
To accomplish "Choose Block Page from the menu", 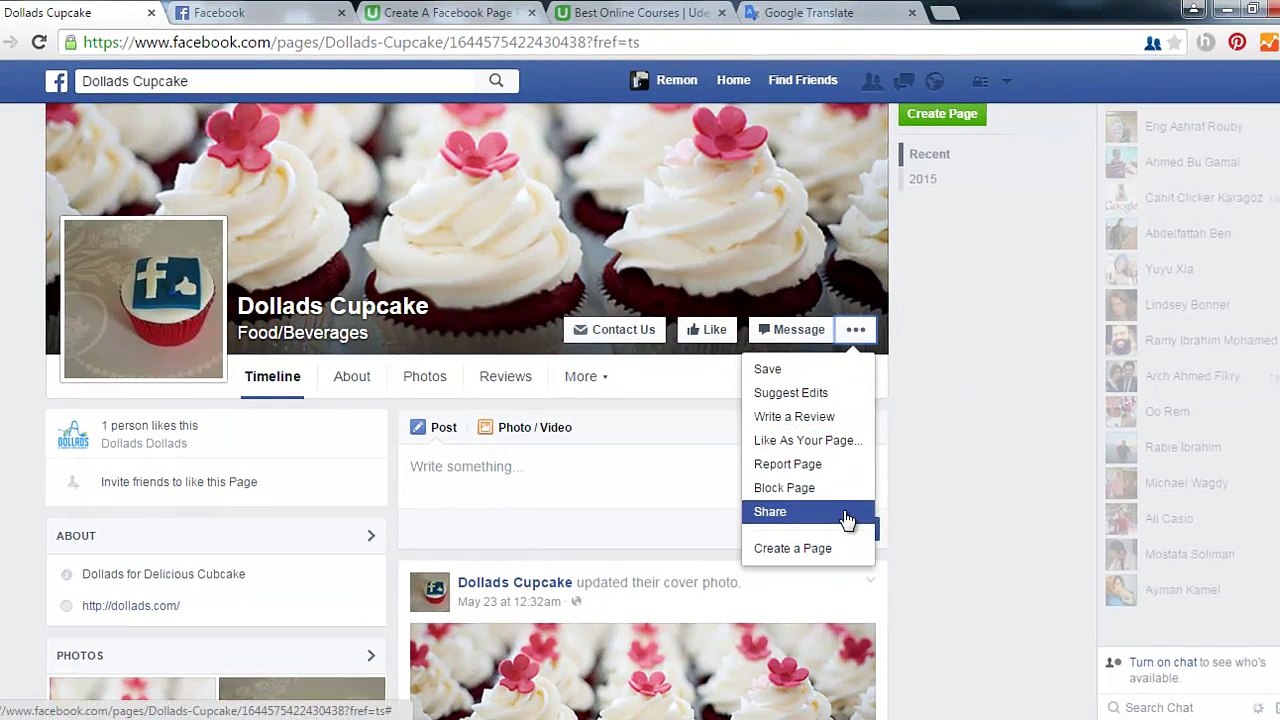I will (808, 488).
